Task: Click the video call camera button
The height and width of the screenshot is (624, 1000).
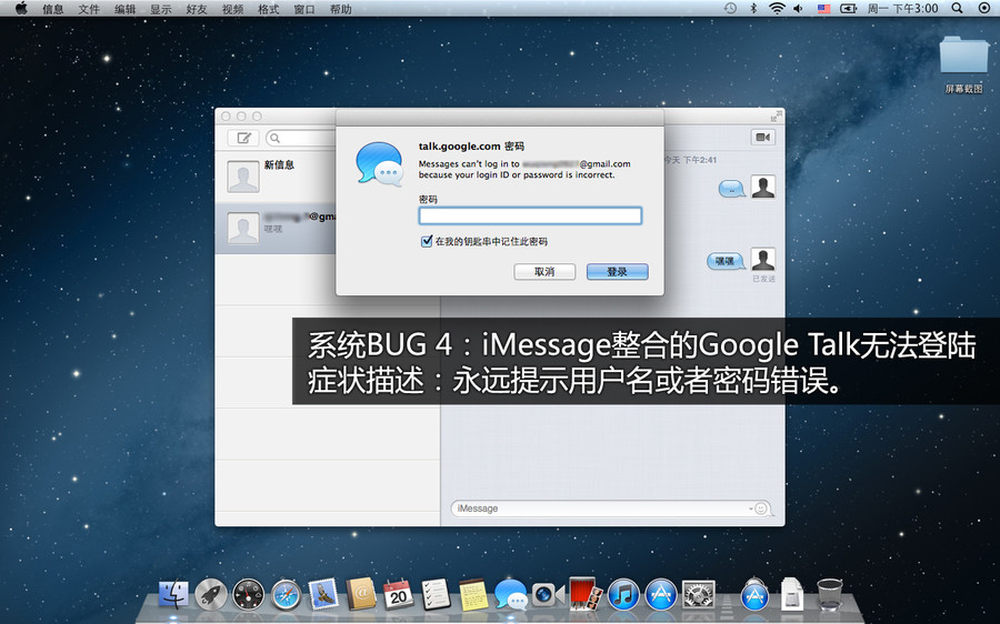Action: click(763, 137)
